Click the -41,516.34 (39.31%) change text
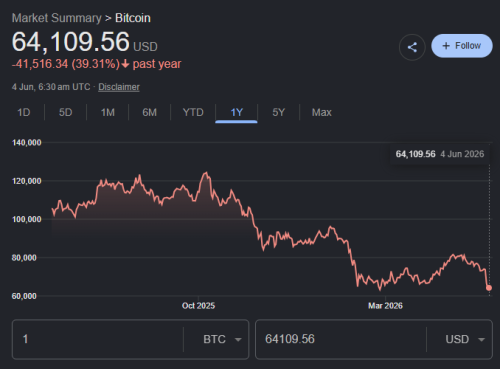 tap(66, 64)
